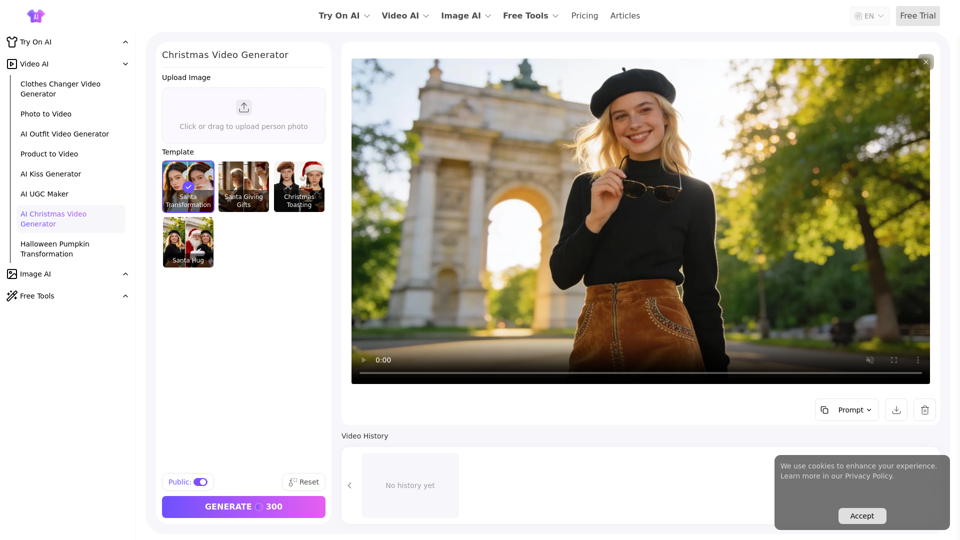
Task: Open the Pricing page
Action: point(584,16)
